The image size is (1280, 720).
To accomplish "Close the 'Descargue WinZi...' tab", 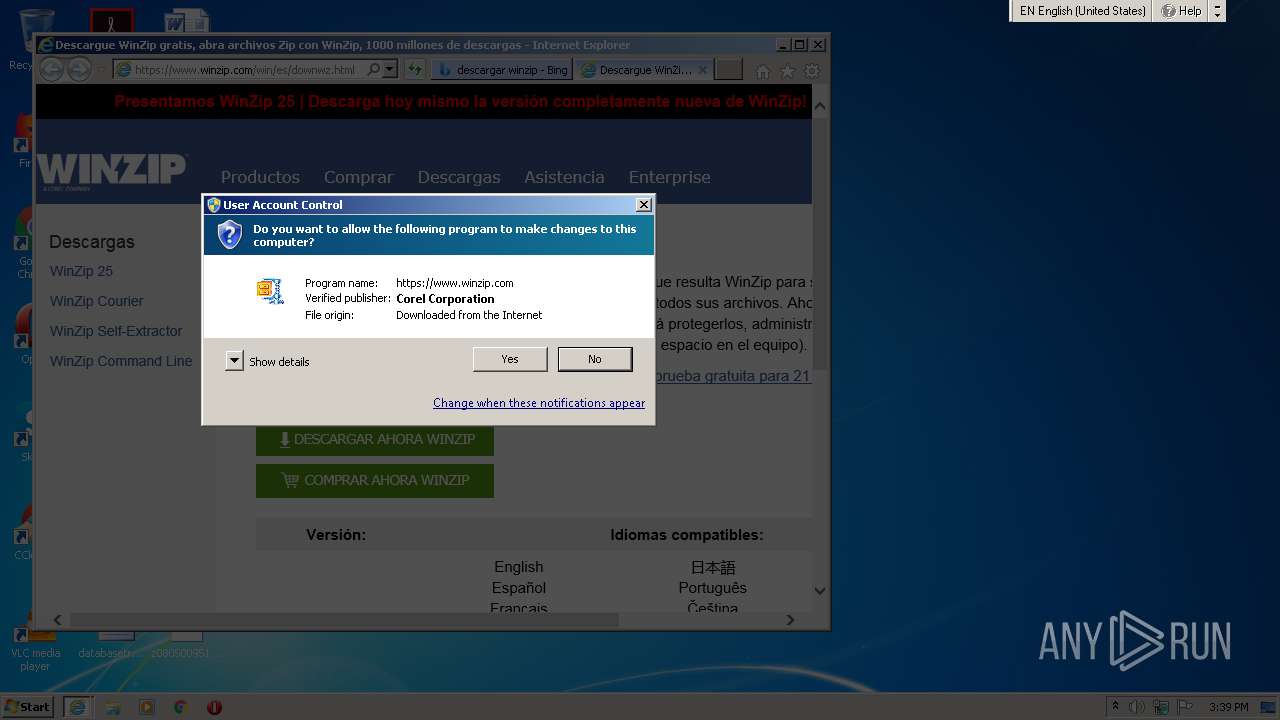I will point(702,70).
